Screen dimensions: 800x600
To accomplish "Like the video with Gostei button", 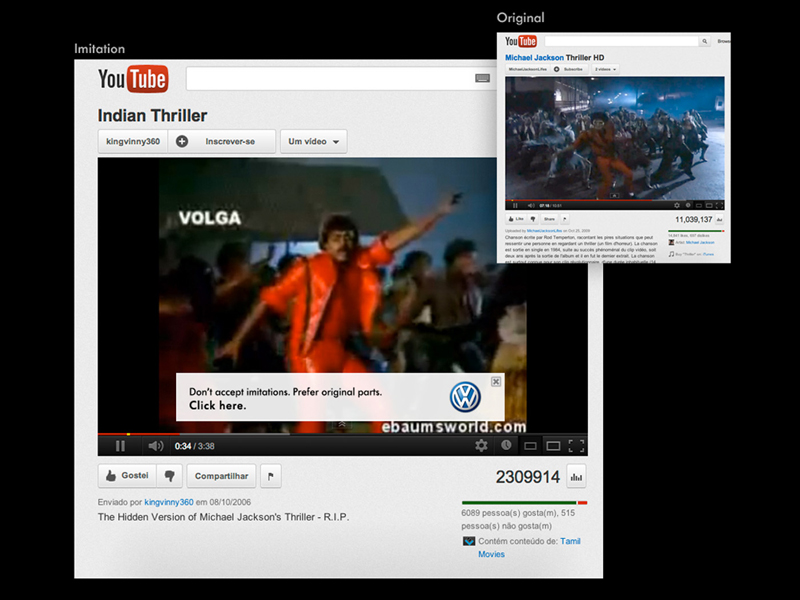I will pos(127,476).
